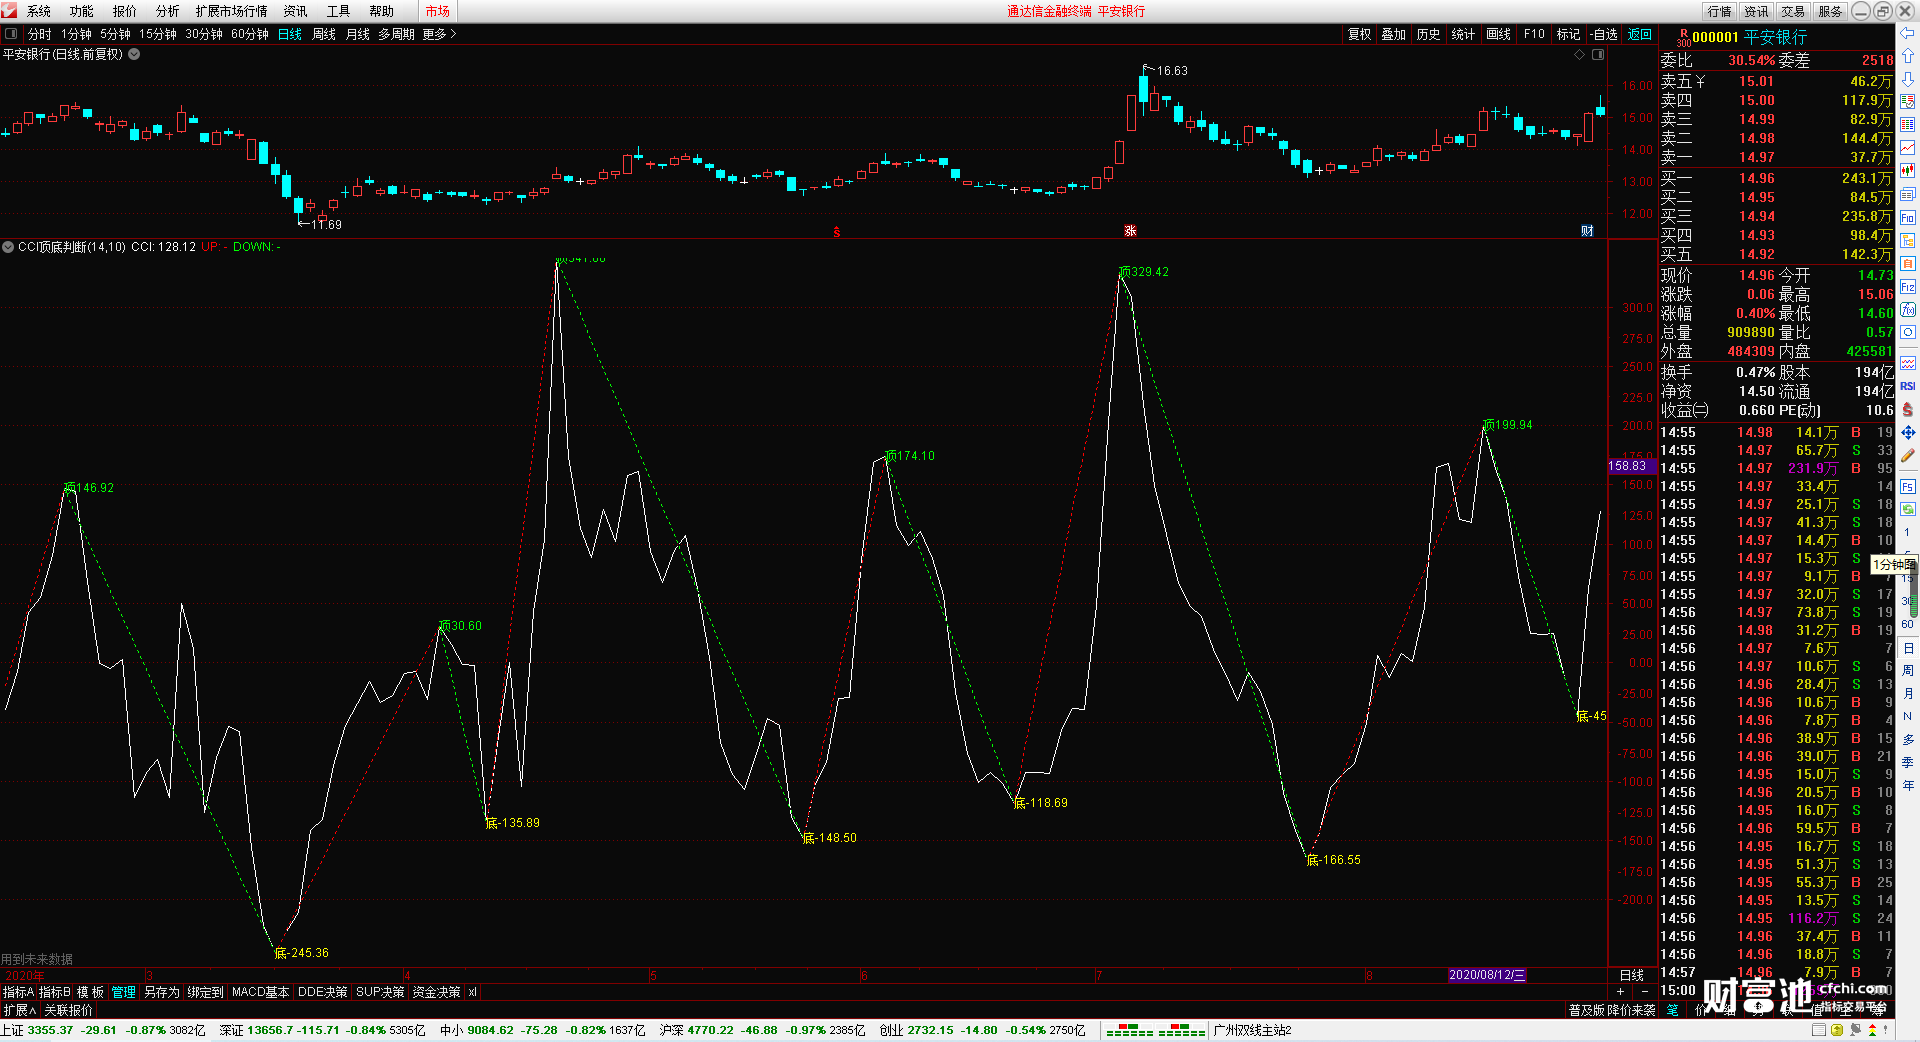Image resolution: width=1920 pixels, height=1042 pixels.
Task: Click the red dollar sign icon
Action: (x=1908, y=409)
